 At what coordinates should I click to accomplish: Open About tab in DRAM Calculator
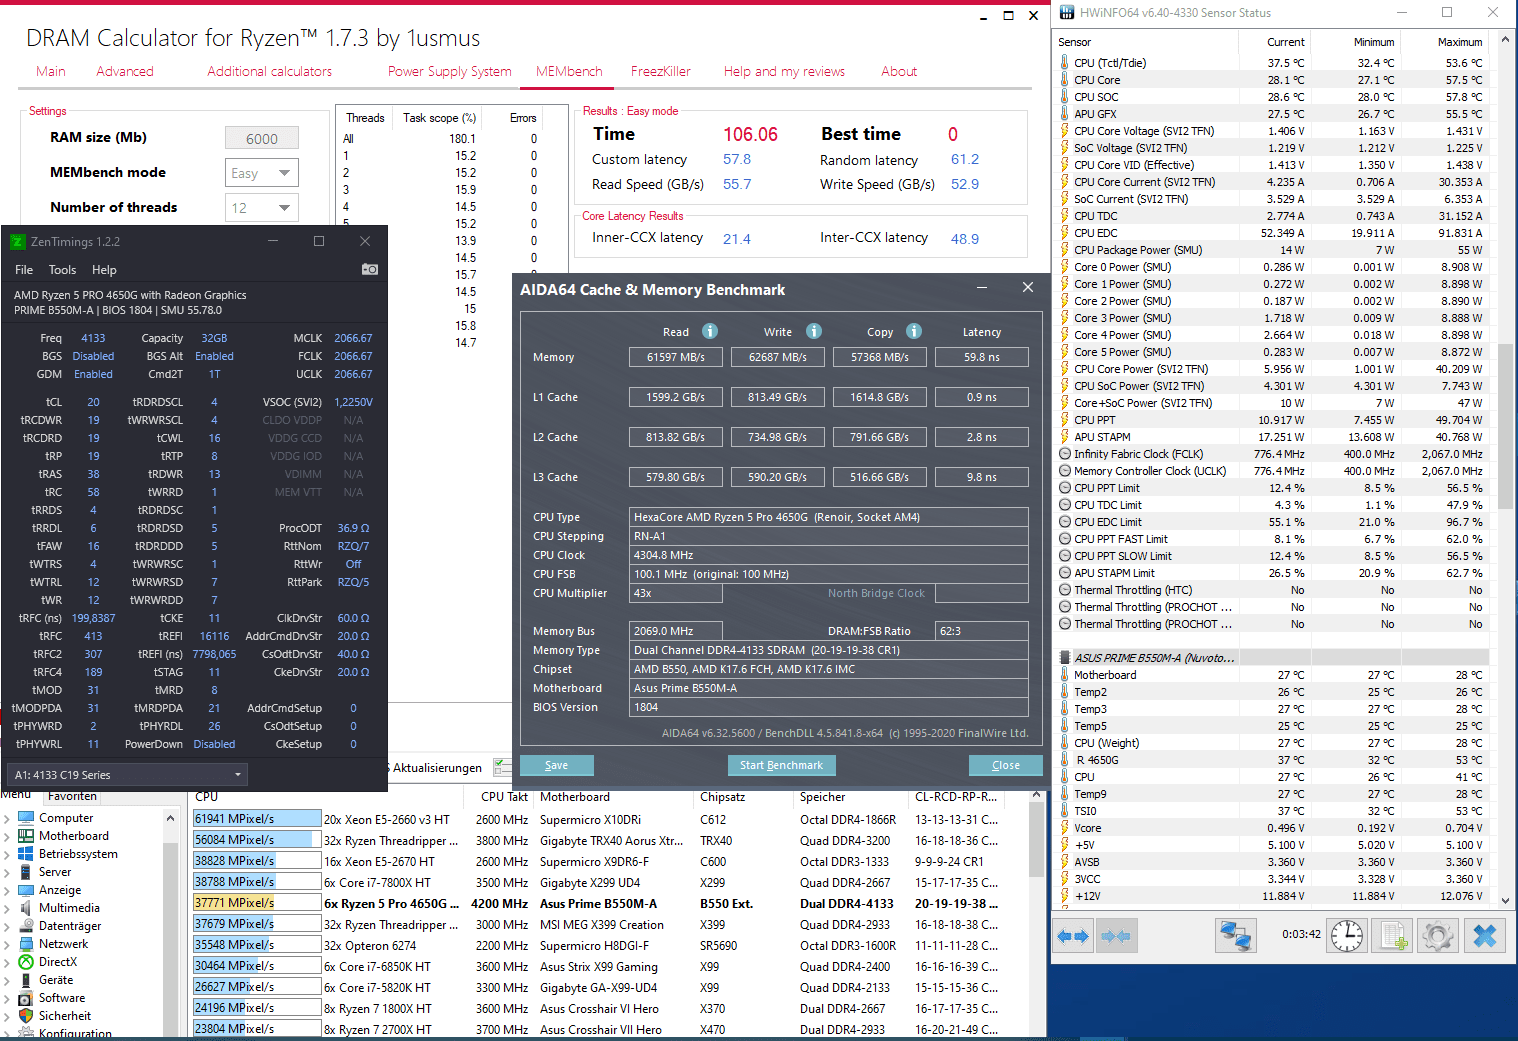tap(899, 71)
